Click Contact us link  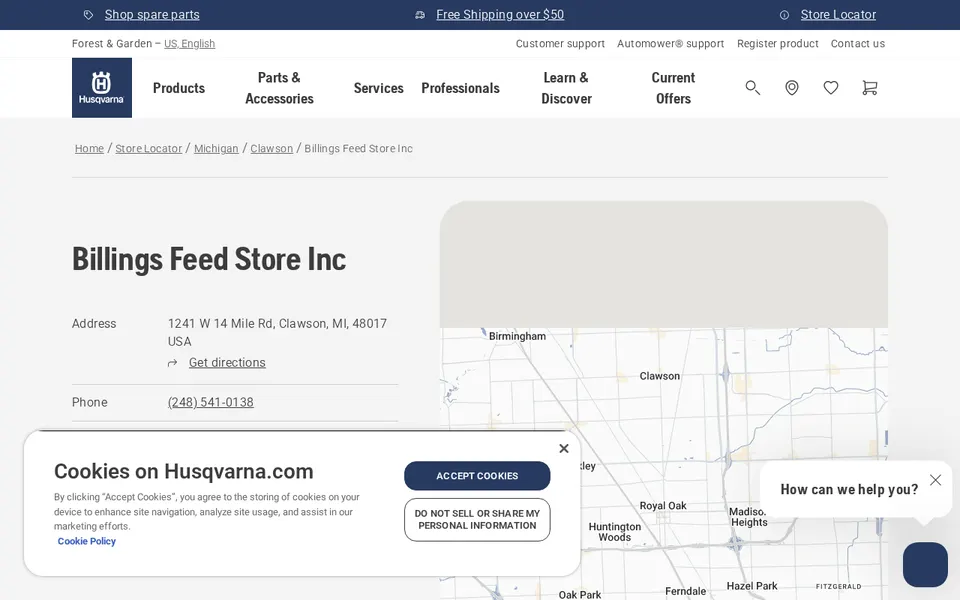click(x=858, y=43)
